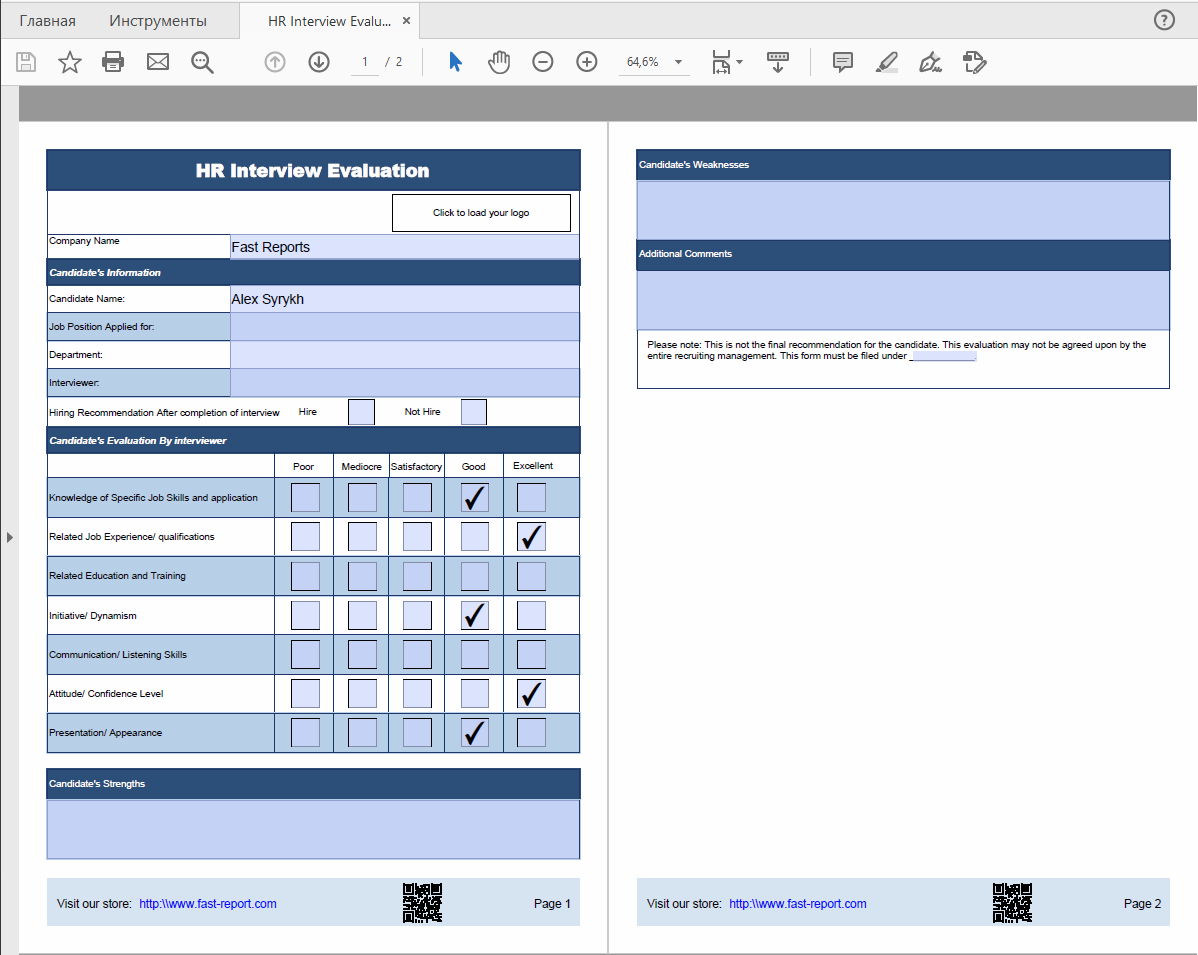Click the 'Page 2' footer label
The height and width of the screenshot is (955, 1198).
pos(1142,903)
